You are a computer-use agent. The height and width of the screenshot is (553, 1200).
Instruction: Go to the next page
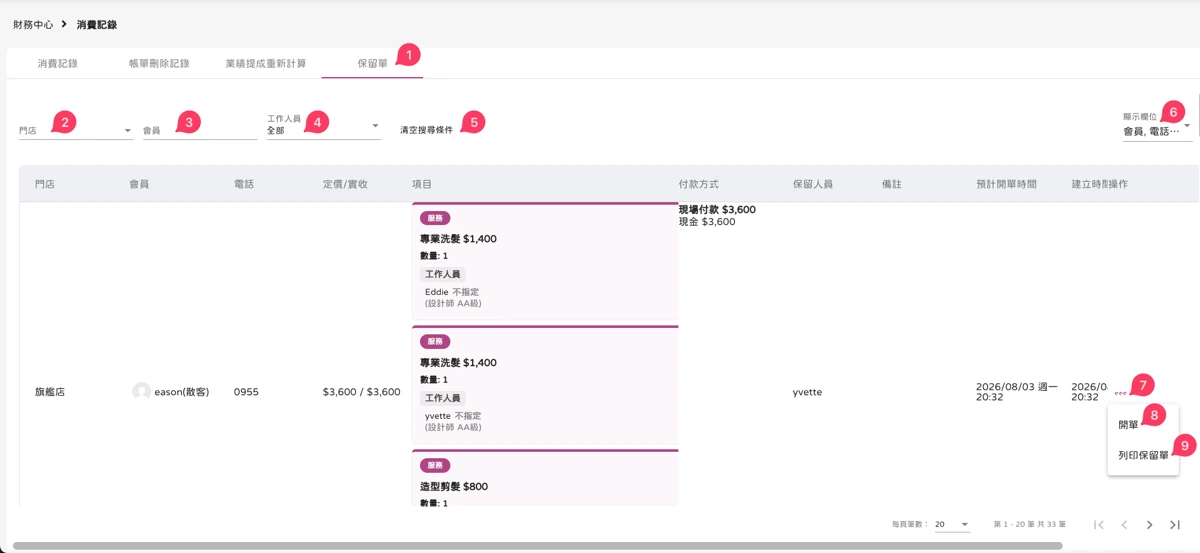click(x=1150, y=524)
